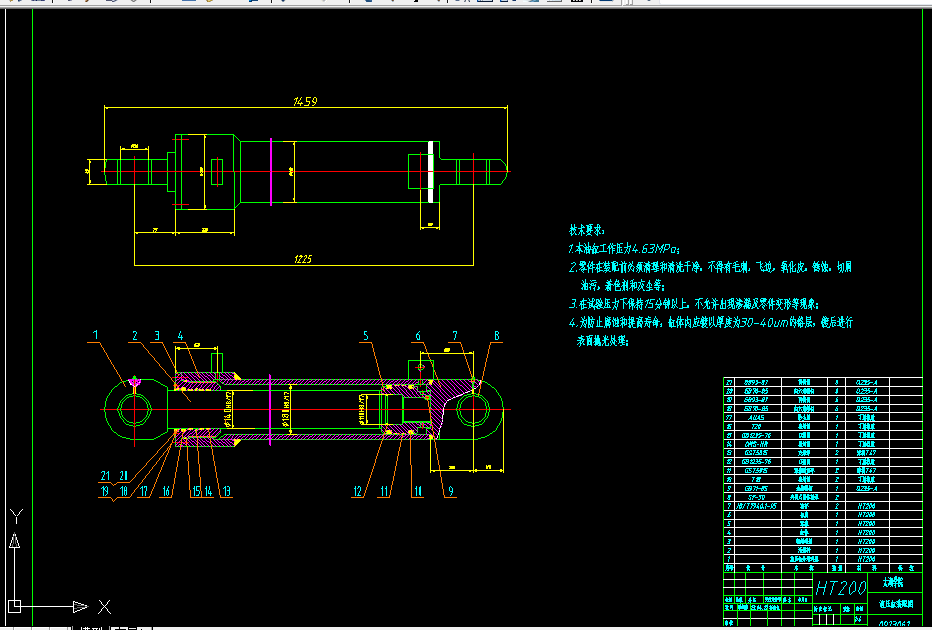Select part balloon number 3

[157, 336]
